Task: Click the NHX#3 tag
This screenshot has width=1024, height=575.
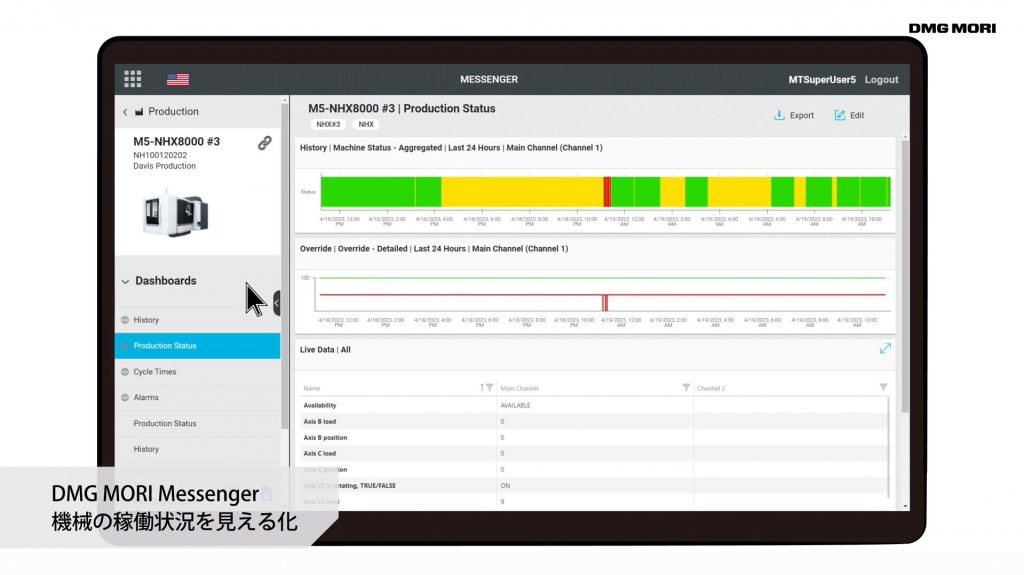Action: 328,124
